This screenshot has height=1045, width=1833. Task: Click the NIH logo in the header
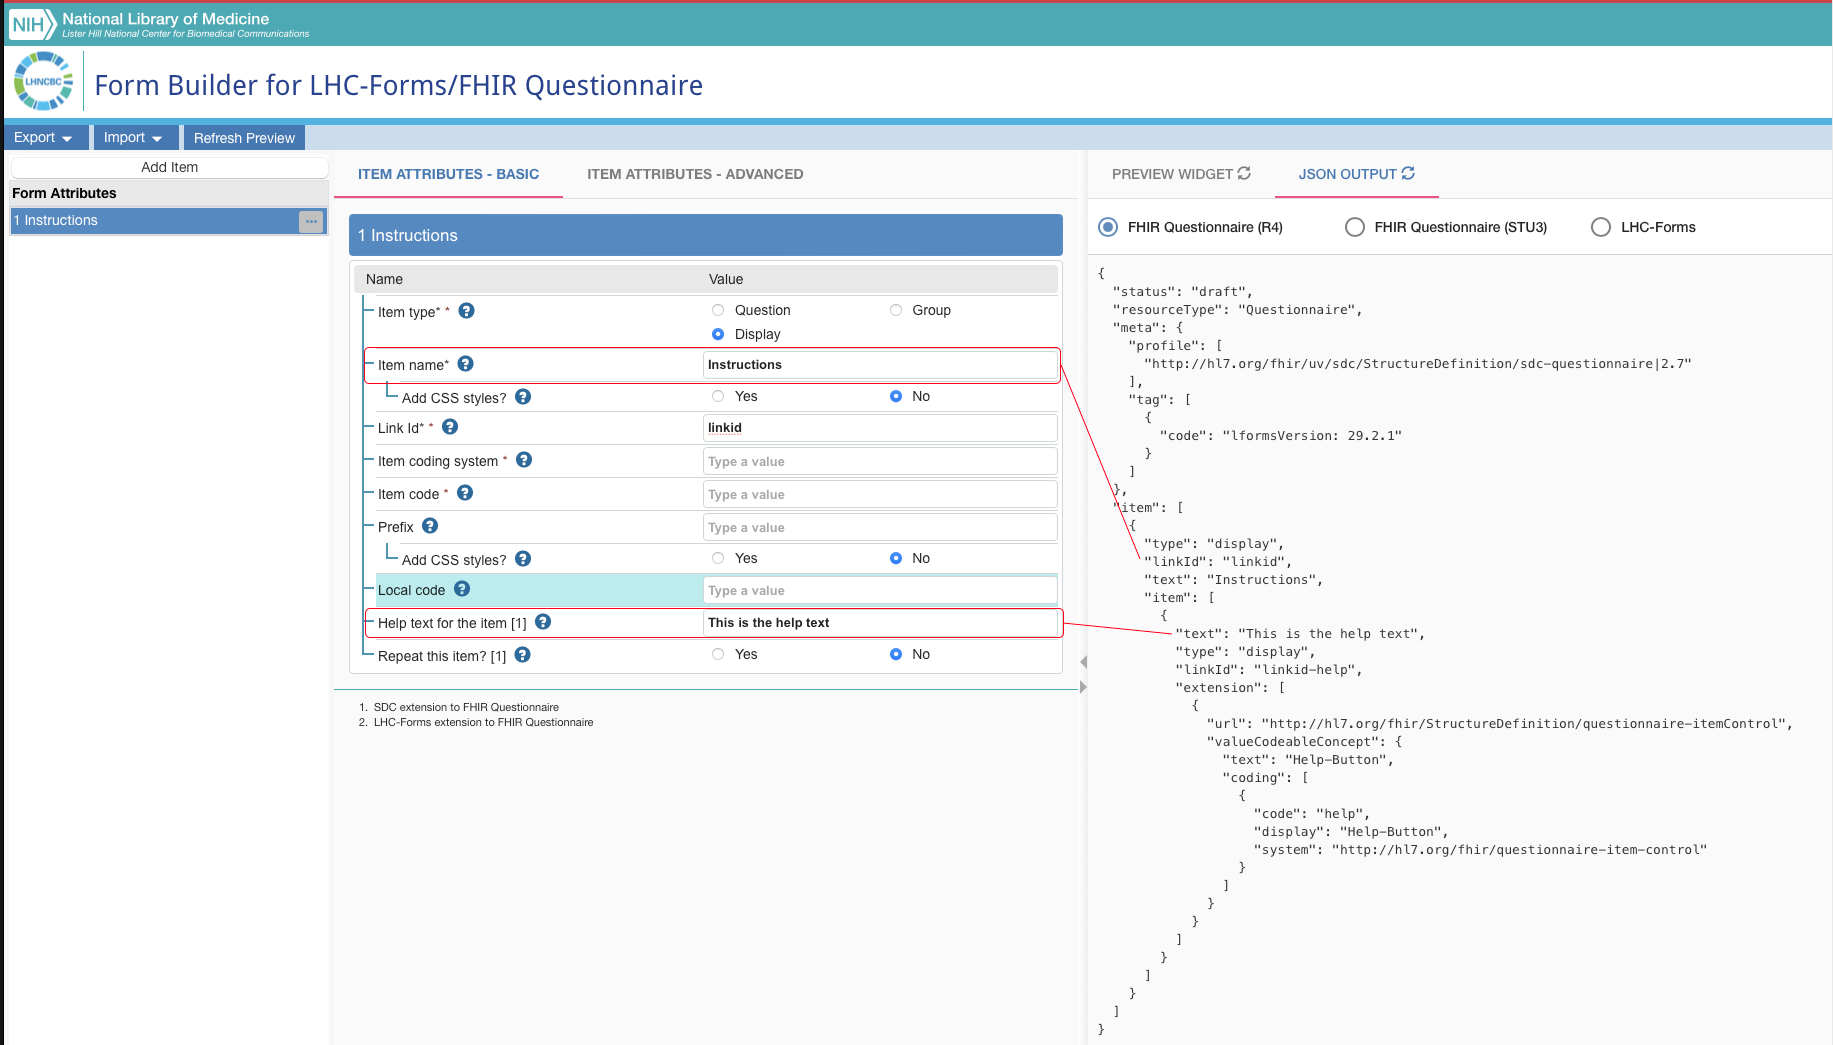[31, 24]
